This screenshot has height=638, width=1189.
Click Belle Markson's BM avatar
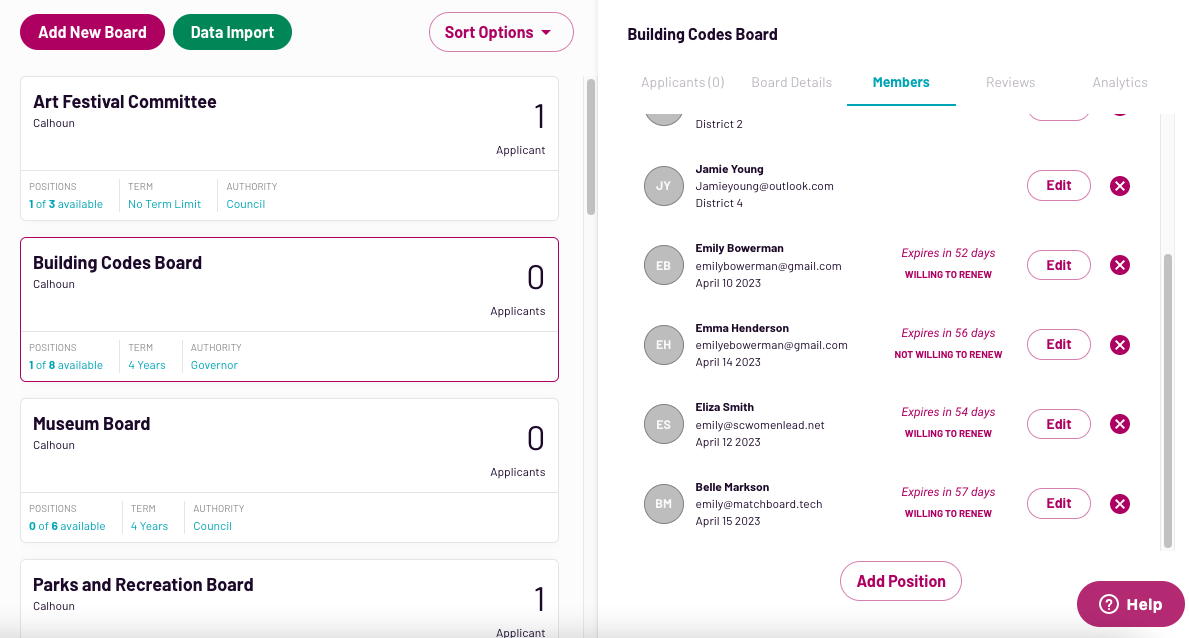[664, 504]
